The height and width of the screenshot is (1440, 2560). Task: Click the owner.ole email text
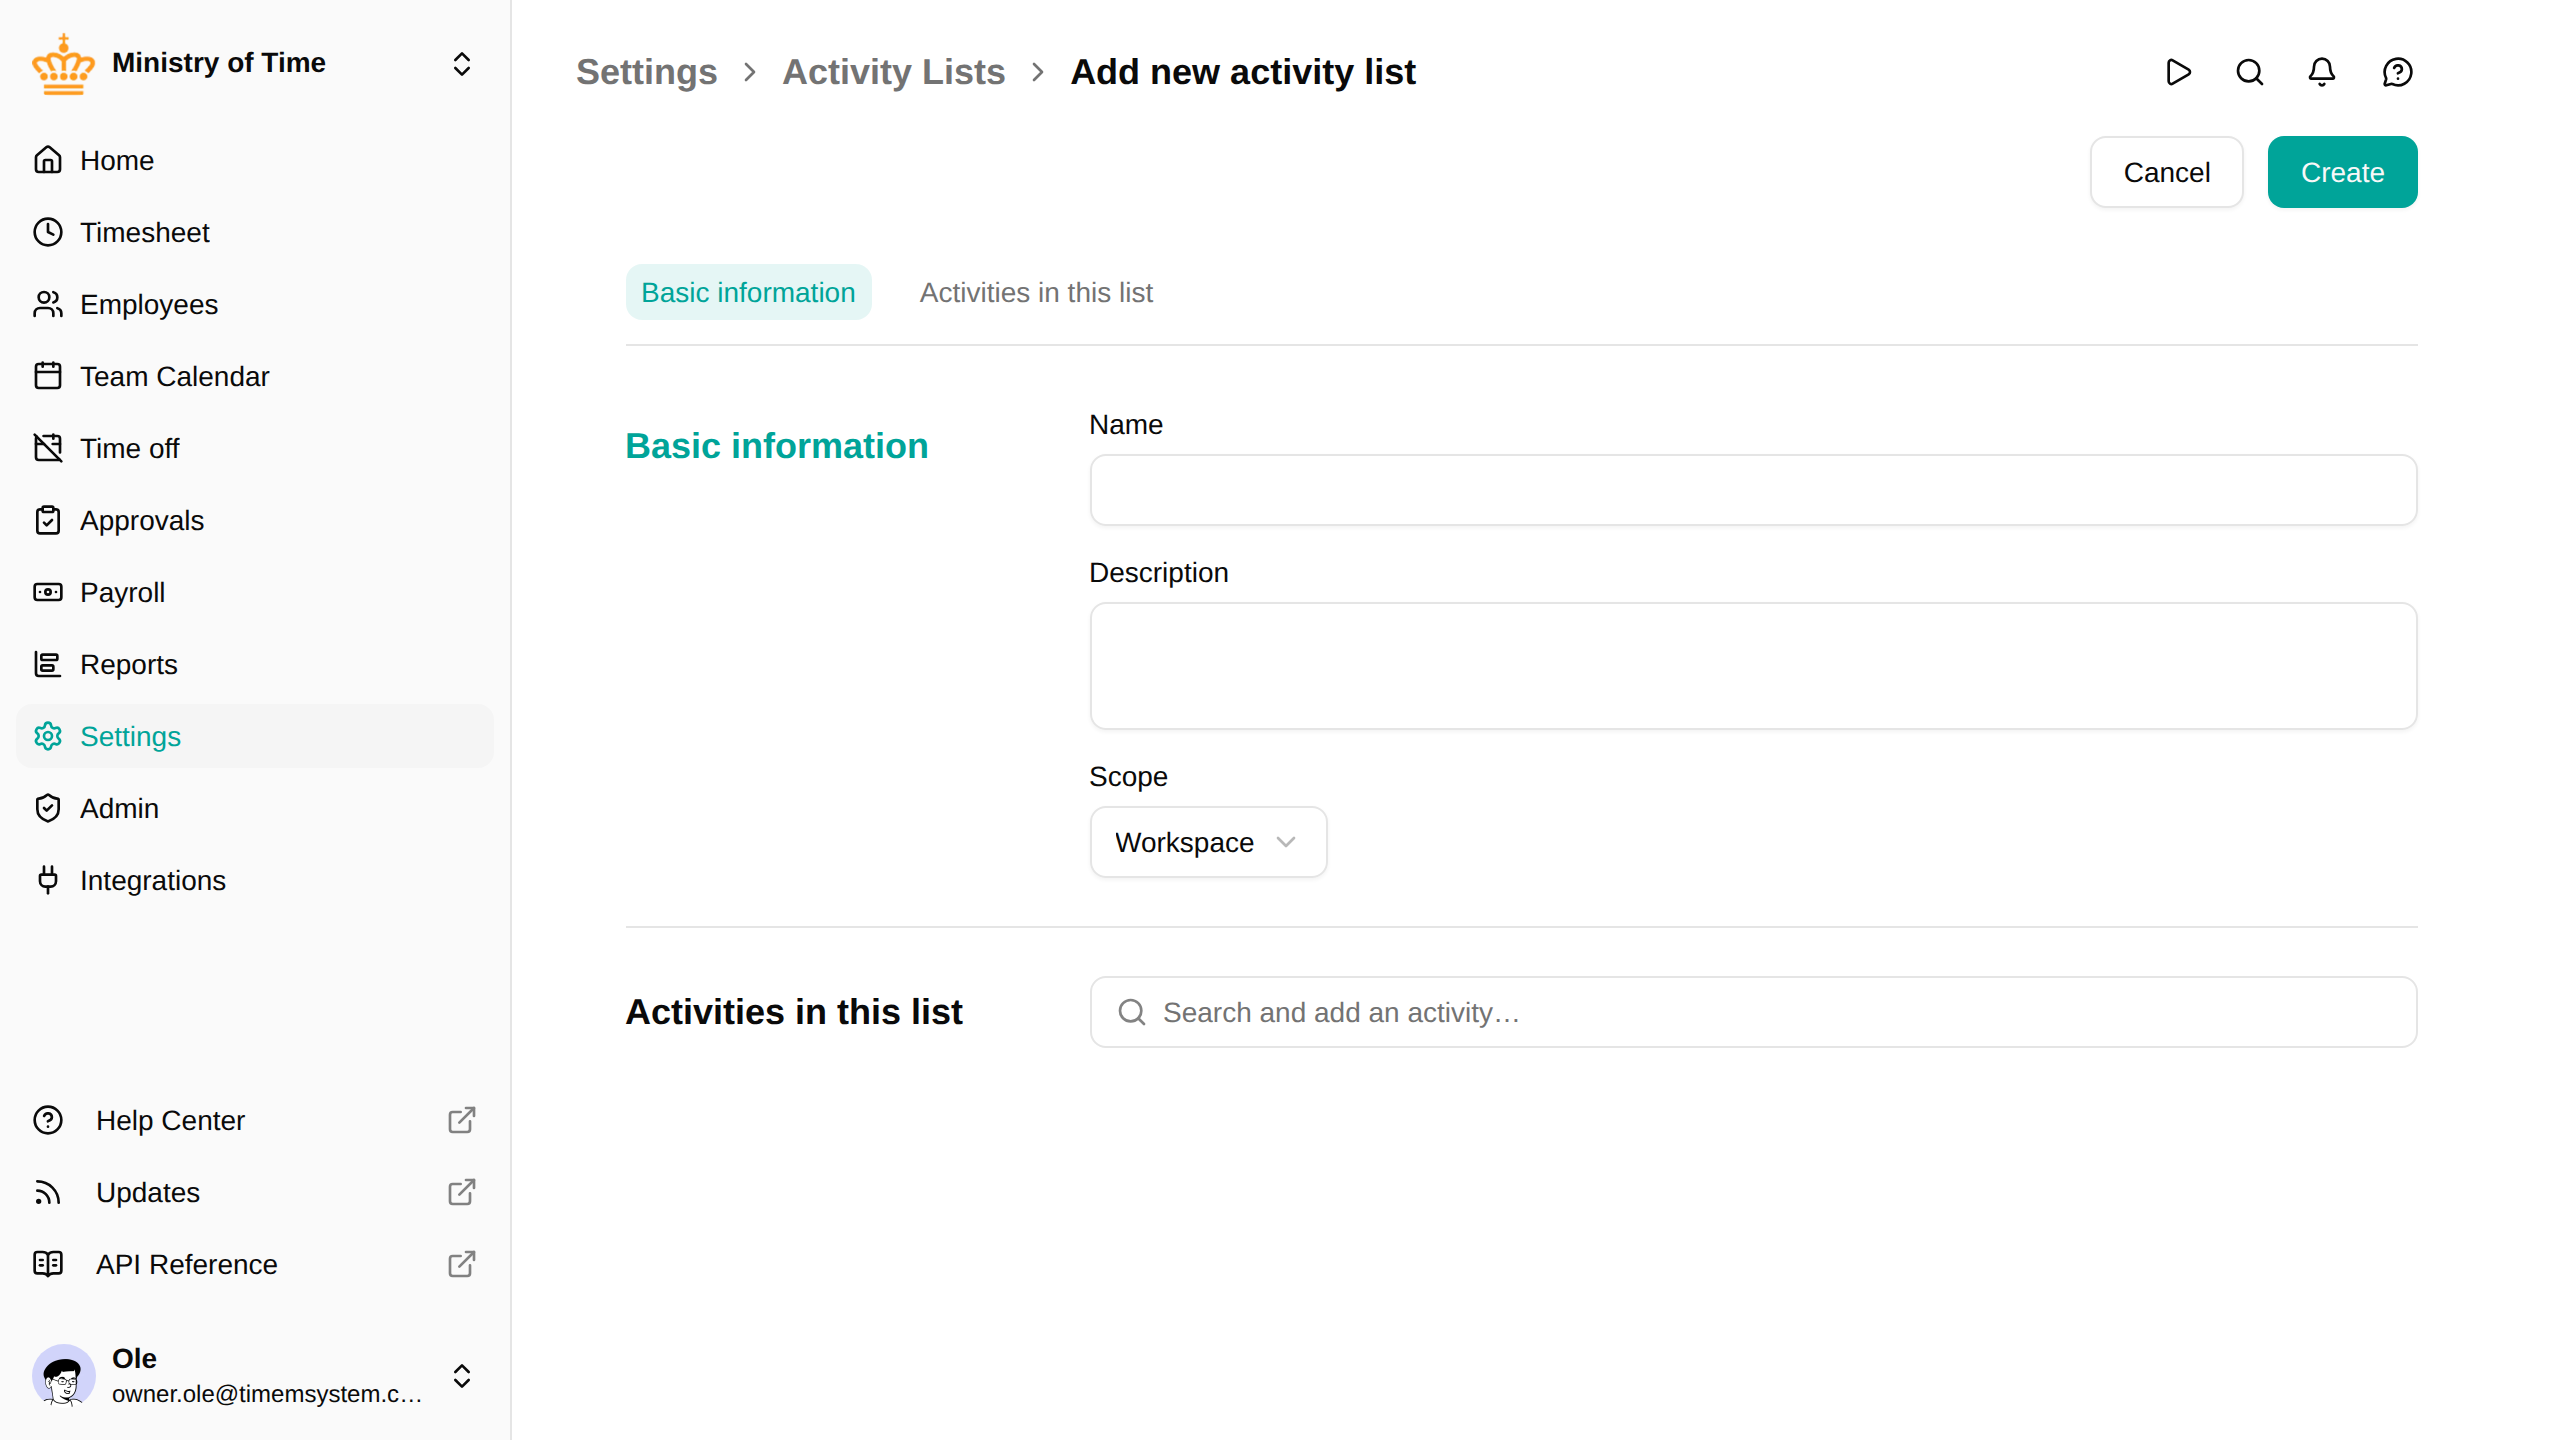[x=267, y=1394]
